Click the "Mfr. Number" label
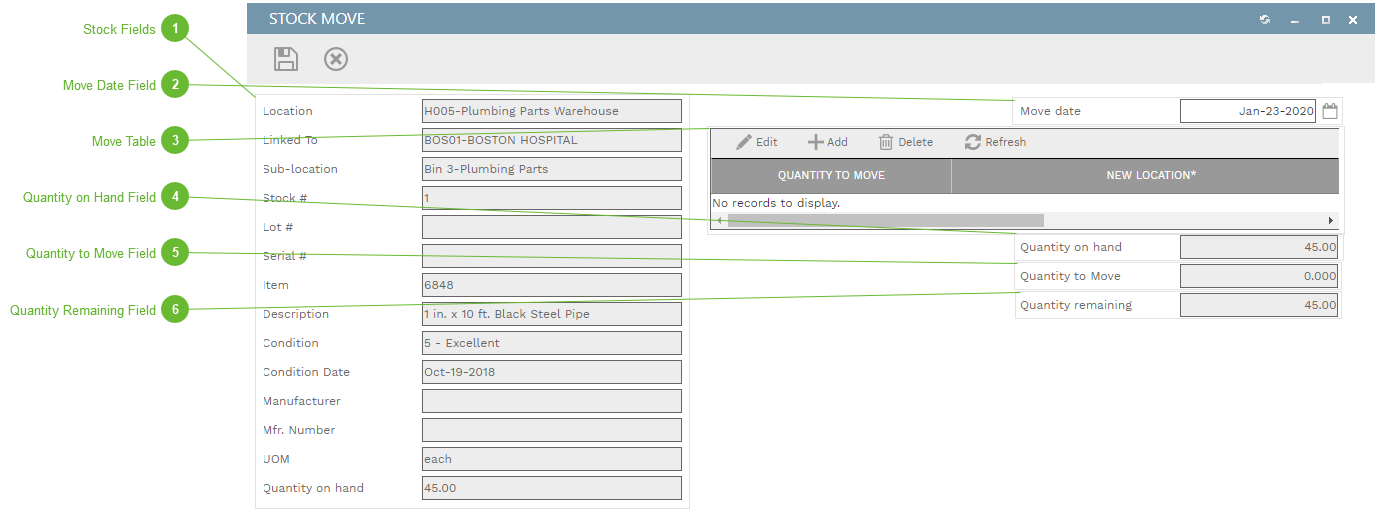Screen dimensions: 1378x520 click(x=299, y=430)
